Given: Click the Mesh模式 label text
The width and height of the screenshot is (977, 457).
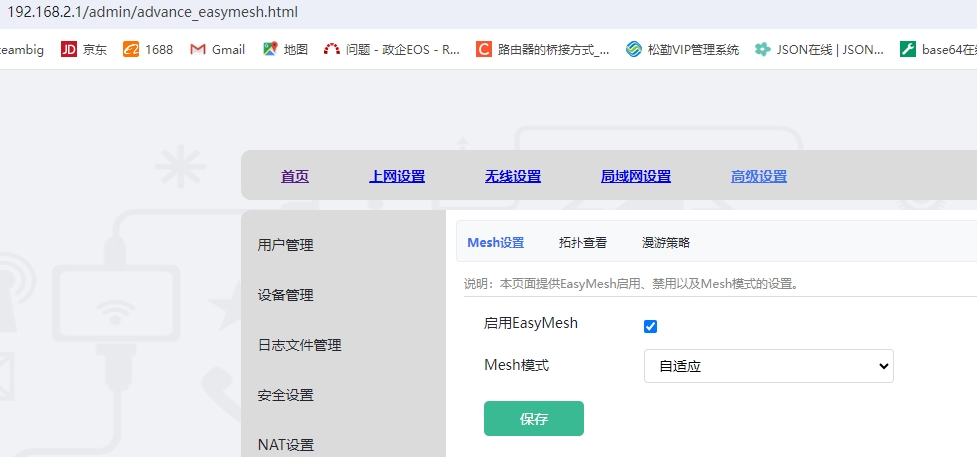Looking at the screenshot, I should (x=517, y=365).
